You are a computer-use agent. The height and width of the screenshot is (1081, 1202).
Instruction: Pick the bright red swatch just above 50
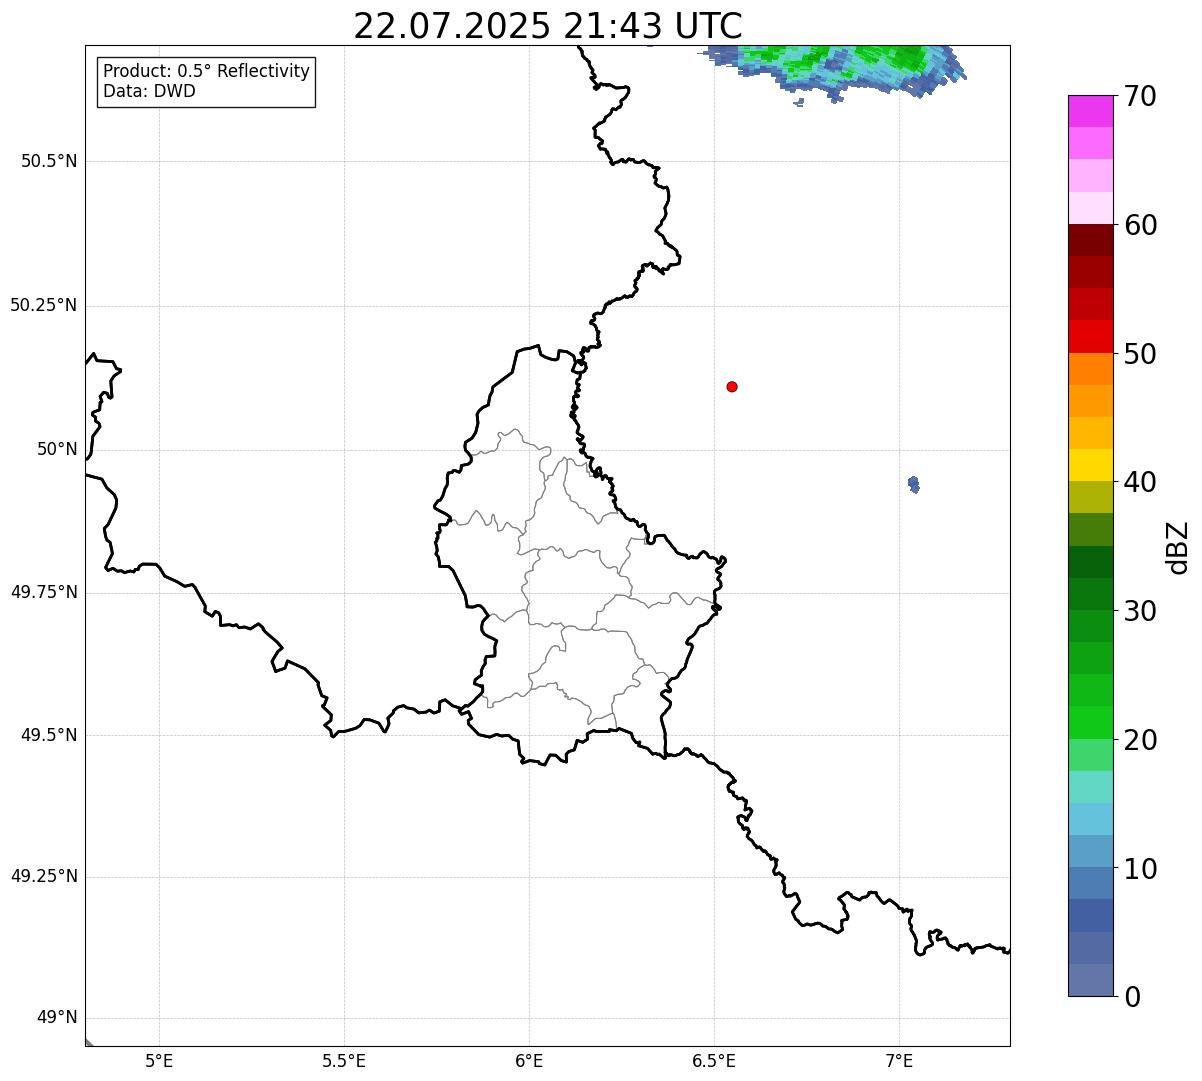1090,336
